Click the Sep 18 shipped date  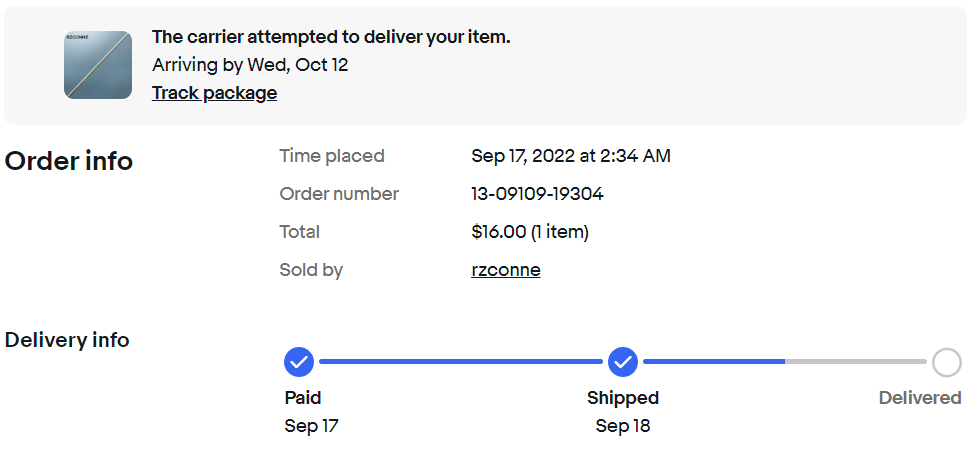coord(623,426)
